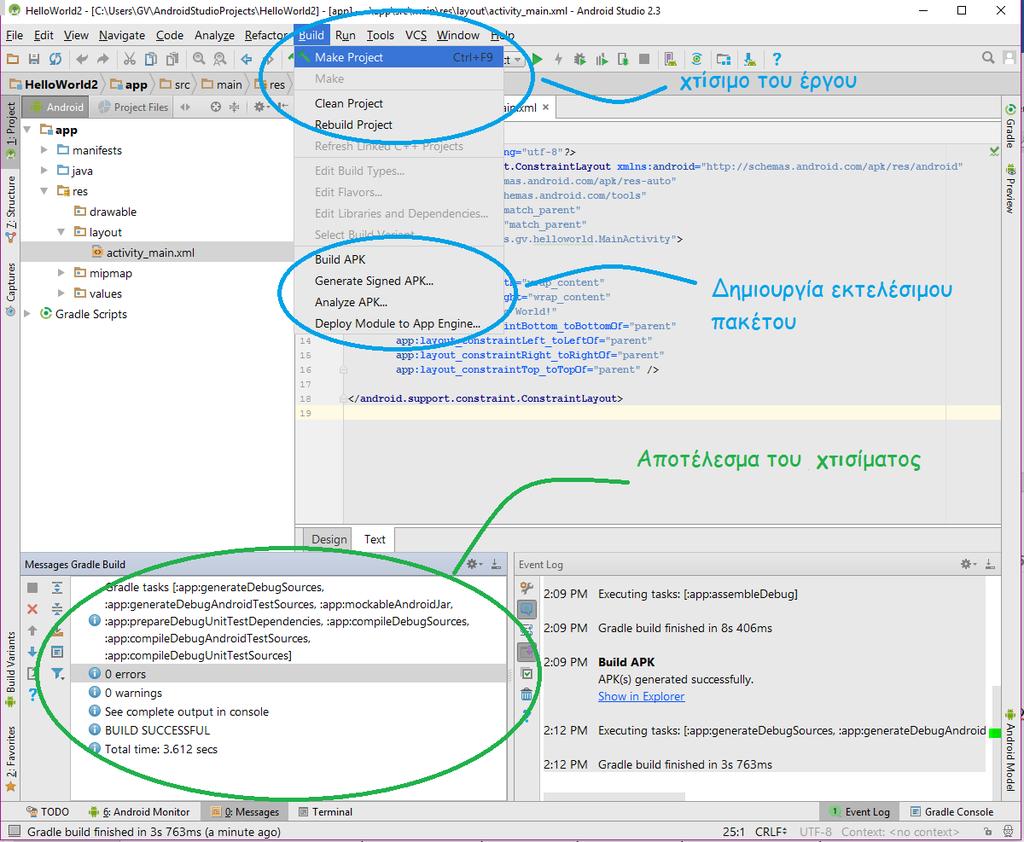Click the Undo arrow icon
Image resolution: width=1024 pixels, height=842 pixels.
tap(82, 59)
